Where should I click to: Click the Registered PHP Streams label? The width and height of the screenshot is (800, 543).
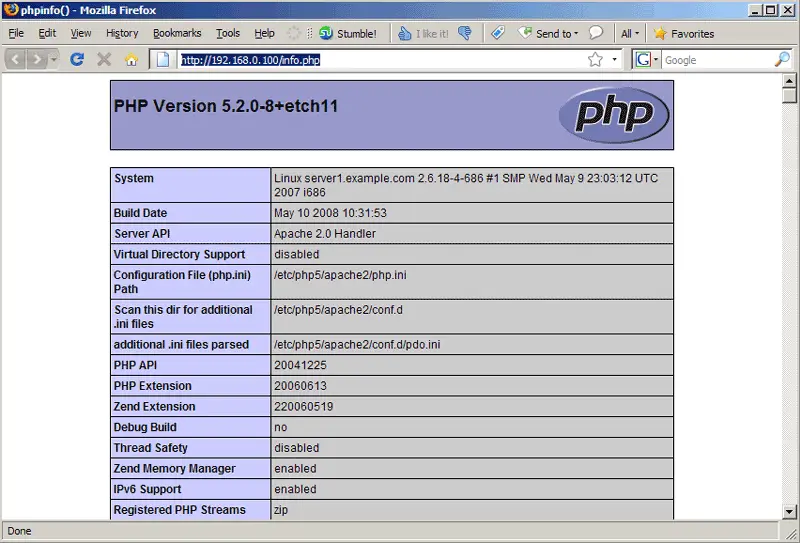coord(180,510)
